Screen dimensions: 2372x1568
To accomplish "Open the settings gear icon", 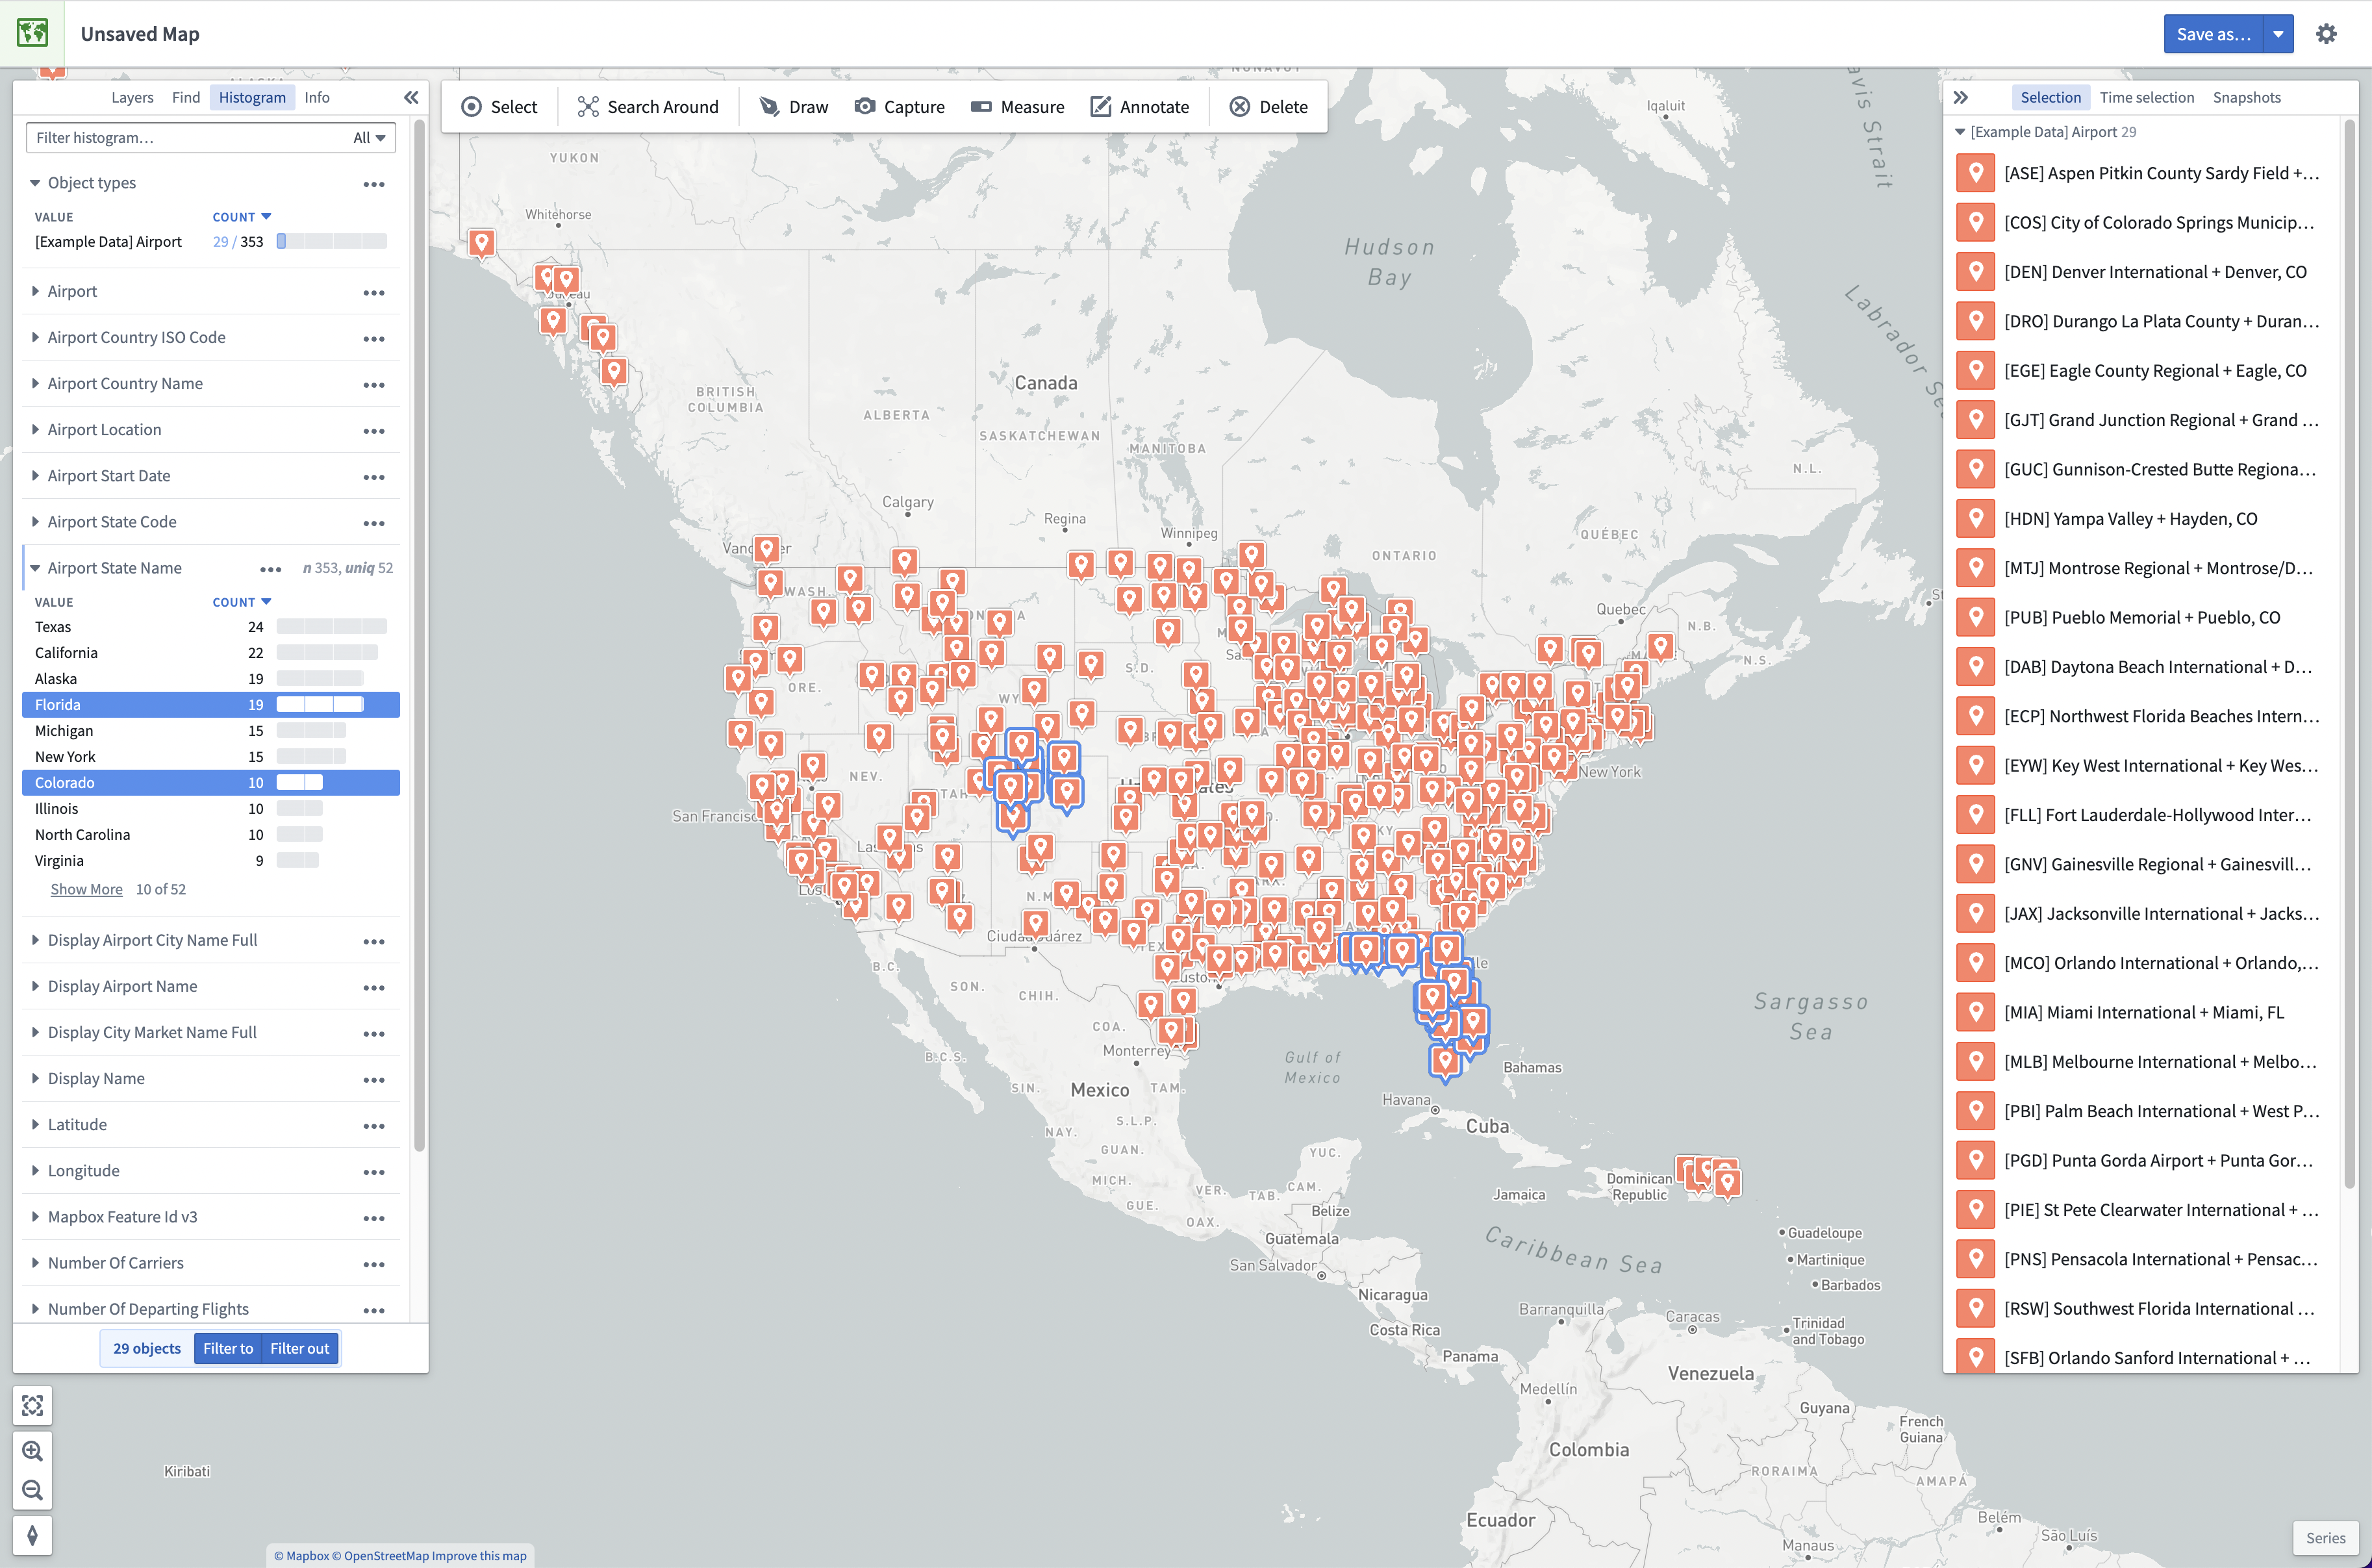I will 2326,34.
